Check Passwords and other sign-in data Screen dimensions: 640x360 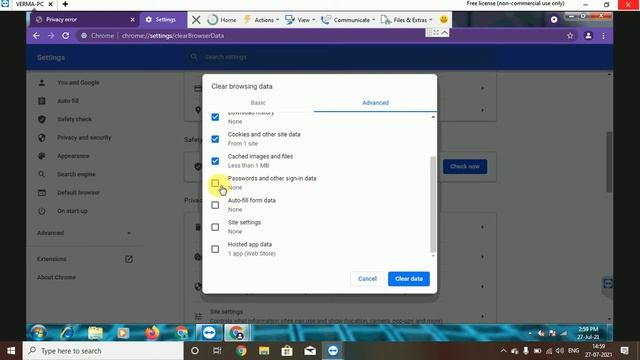[215, 183]
